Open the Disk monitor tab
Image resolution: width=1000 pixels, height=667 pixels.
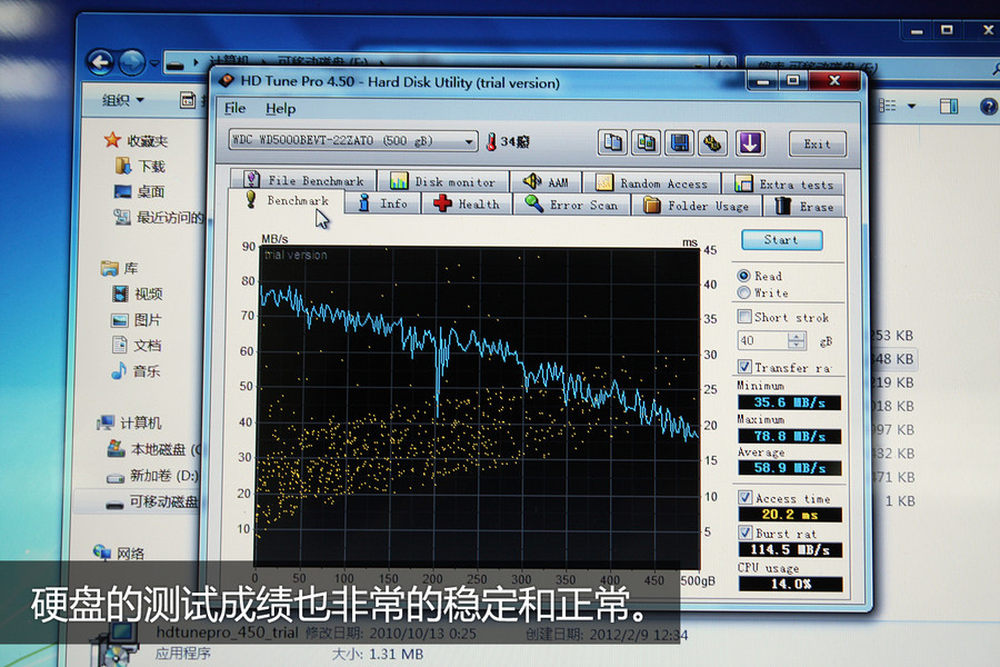(x=443, y=182)
